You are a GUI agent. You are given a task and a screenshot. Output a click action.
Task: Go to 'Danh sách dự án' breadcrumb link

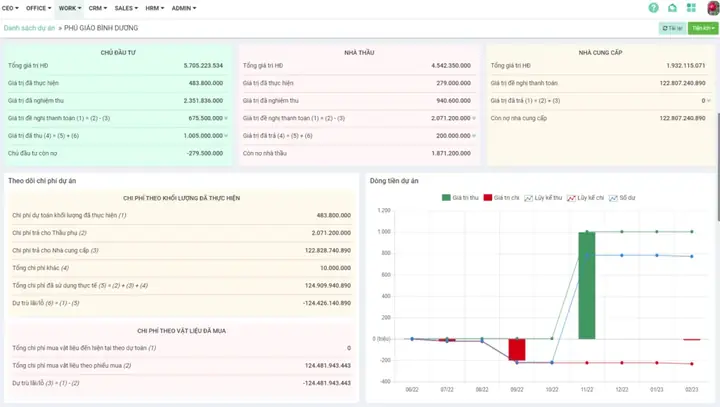pyautogui.click(x=29, y=28)
